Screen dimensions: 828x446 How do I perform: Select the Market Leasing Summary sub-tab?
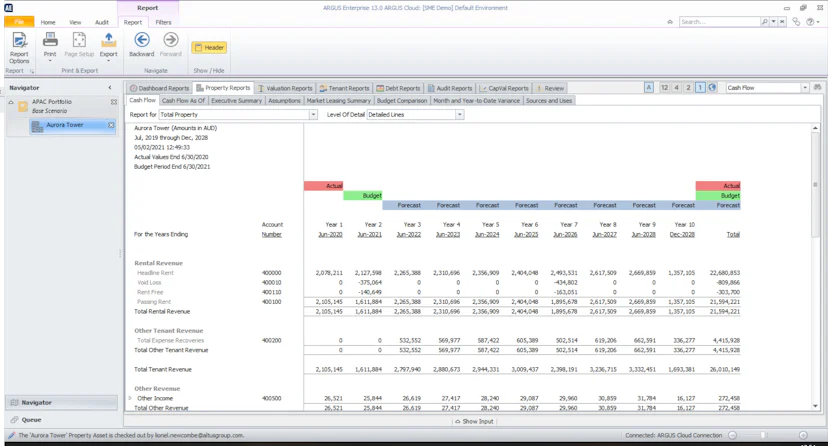point(338,100)
